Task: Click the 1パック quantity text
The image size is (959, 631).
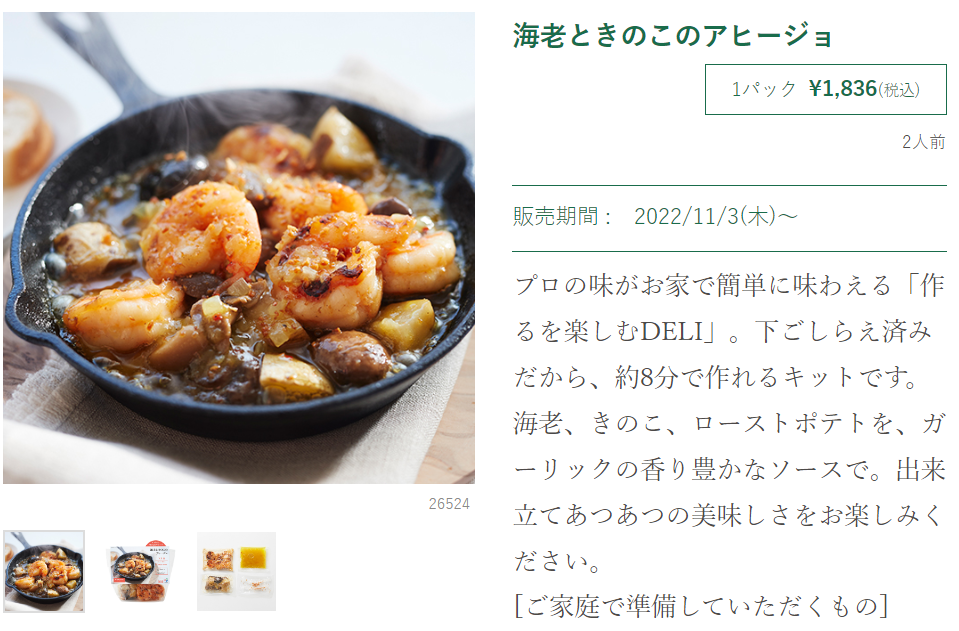Action: pos(764,89)
